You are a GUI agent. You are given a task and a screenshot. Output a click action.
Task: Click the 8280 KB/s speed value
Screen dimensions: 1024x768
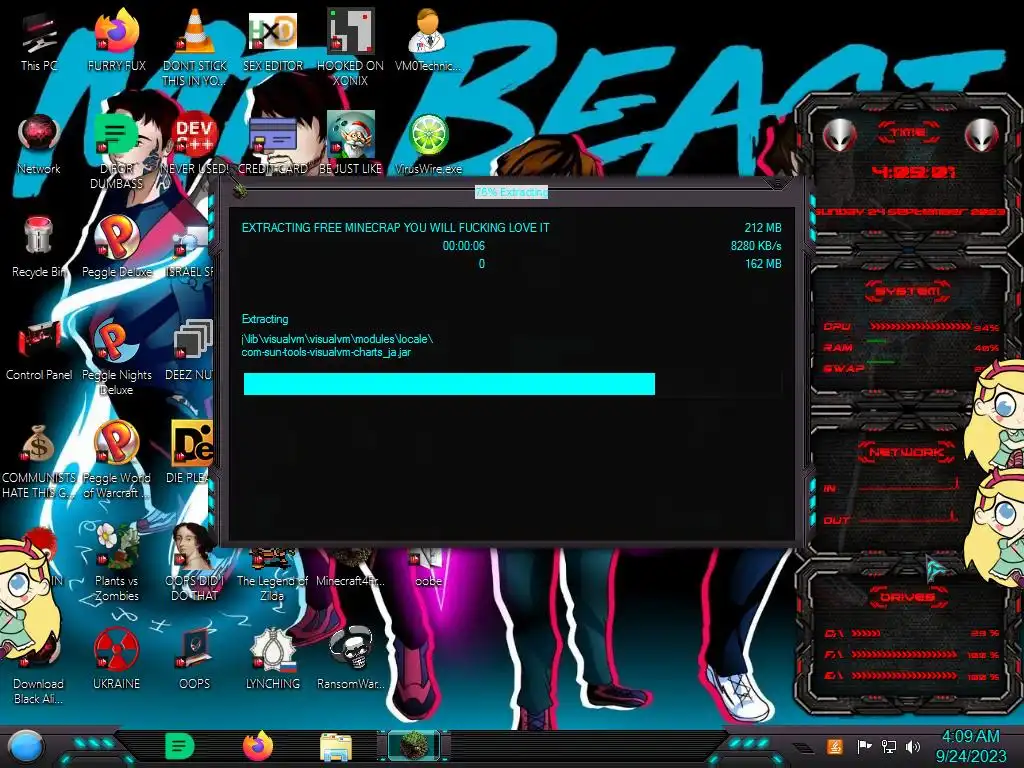(756, 246)
